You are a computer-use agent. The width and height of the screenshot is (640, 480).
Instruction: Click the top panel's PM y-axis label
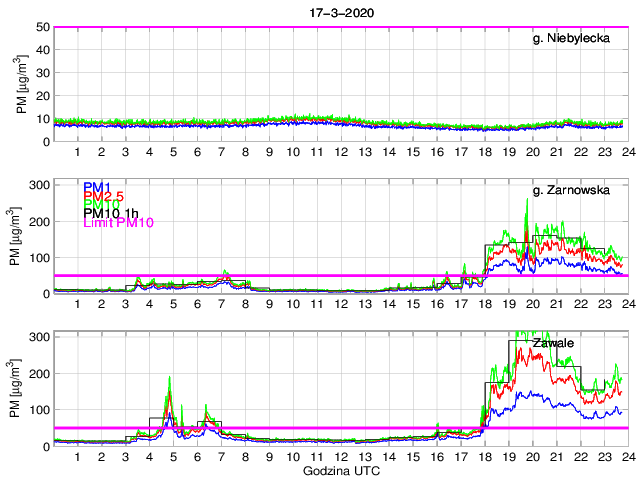click(x=20, y=83)
